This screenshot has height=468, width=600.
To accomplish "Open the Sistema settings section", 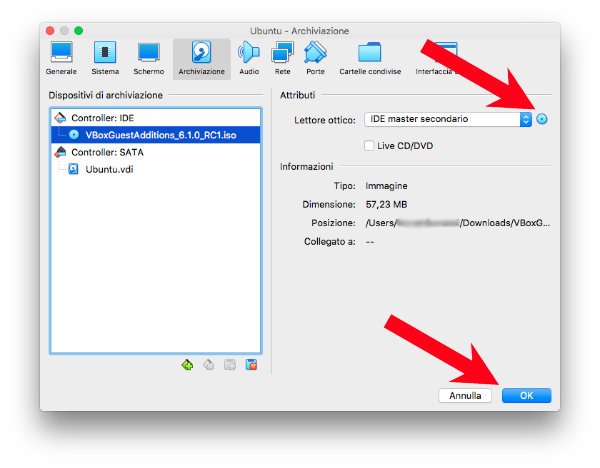I will (105, 59).
